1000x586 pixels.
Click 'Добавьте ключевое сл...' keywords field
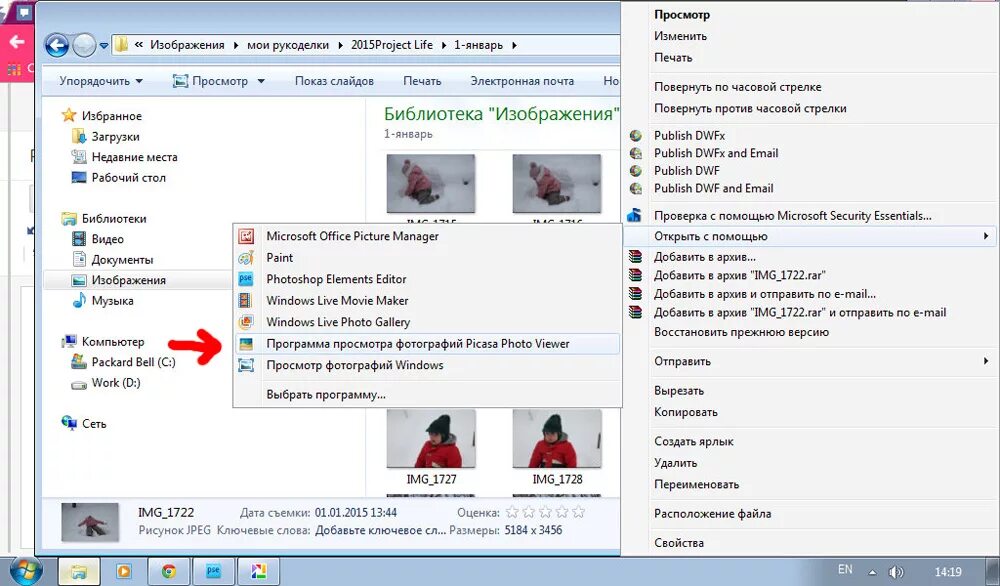(381, 531)
